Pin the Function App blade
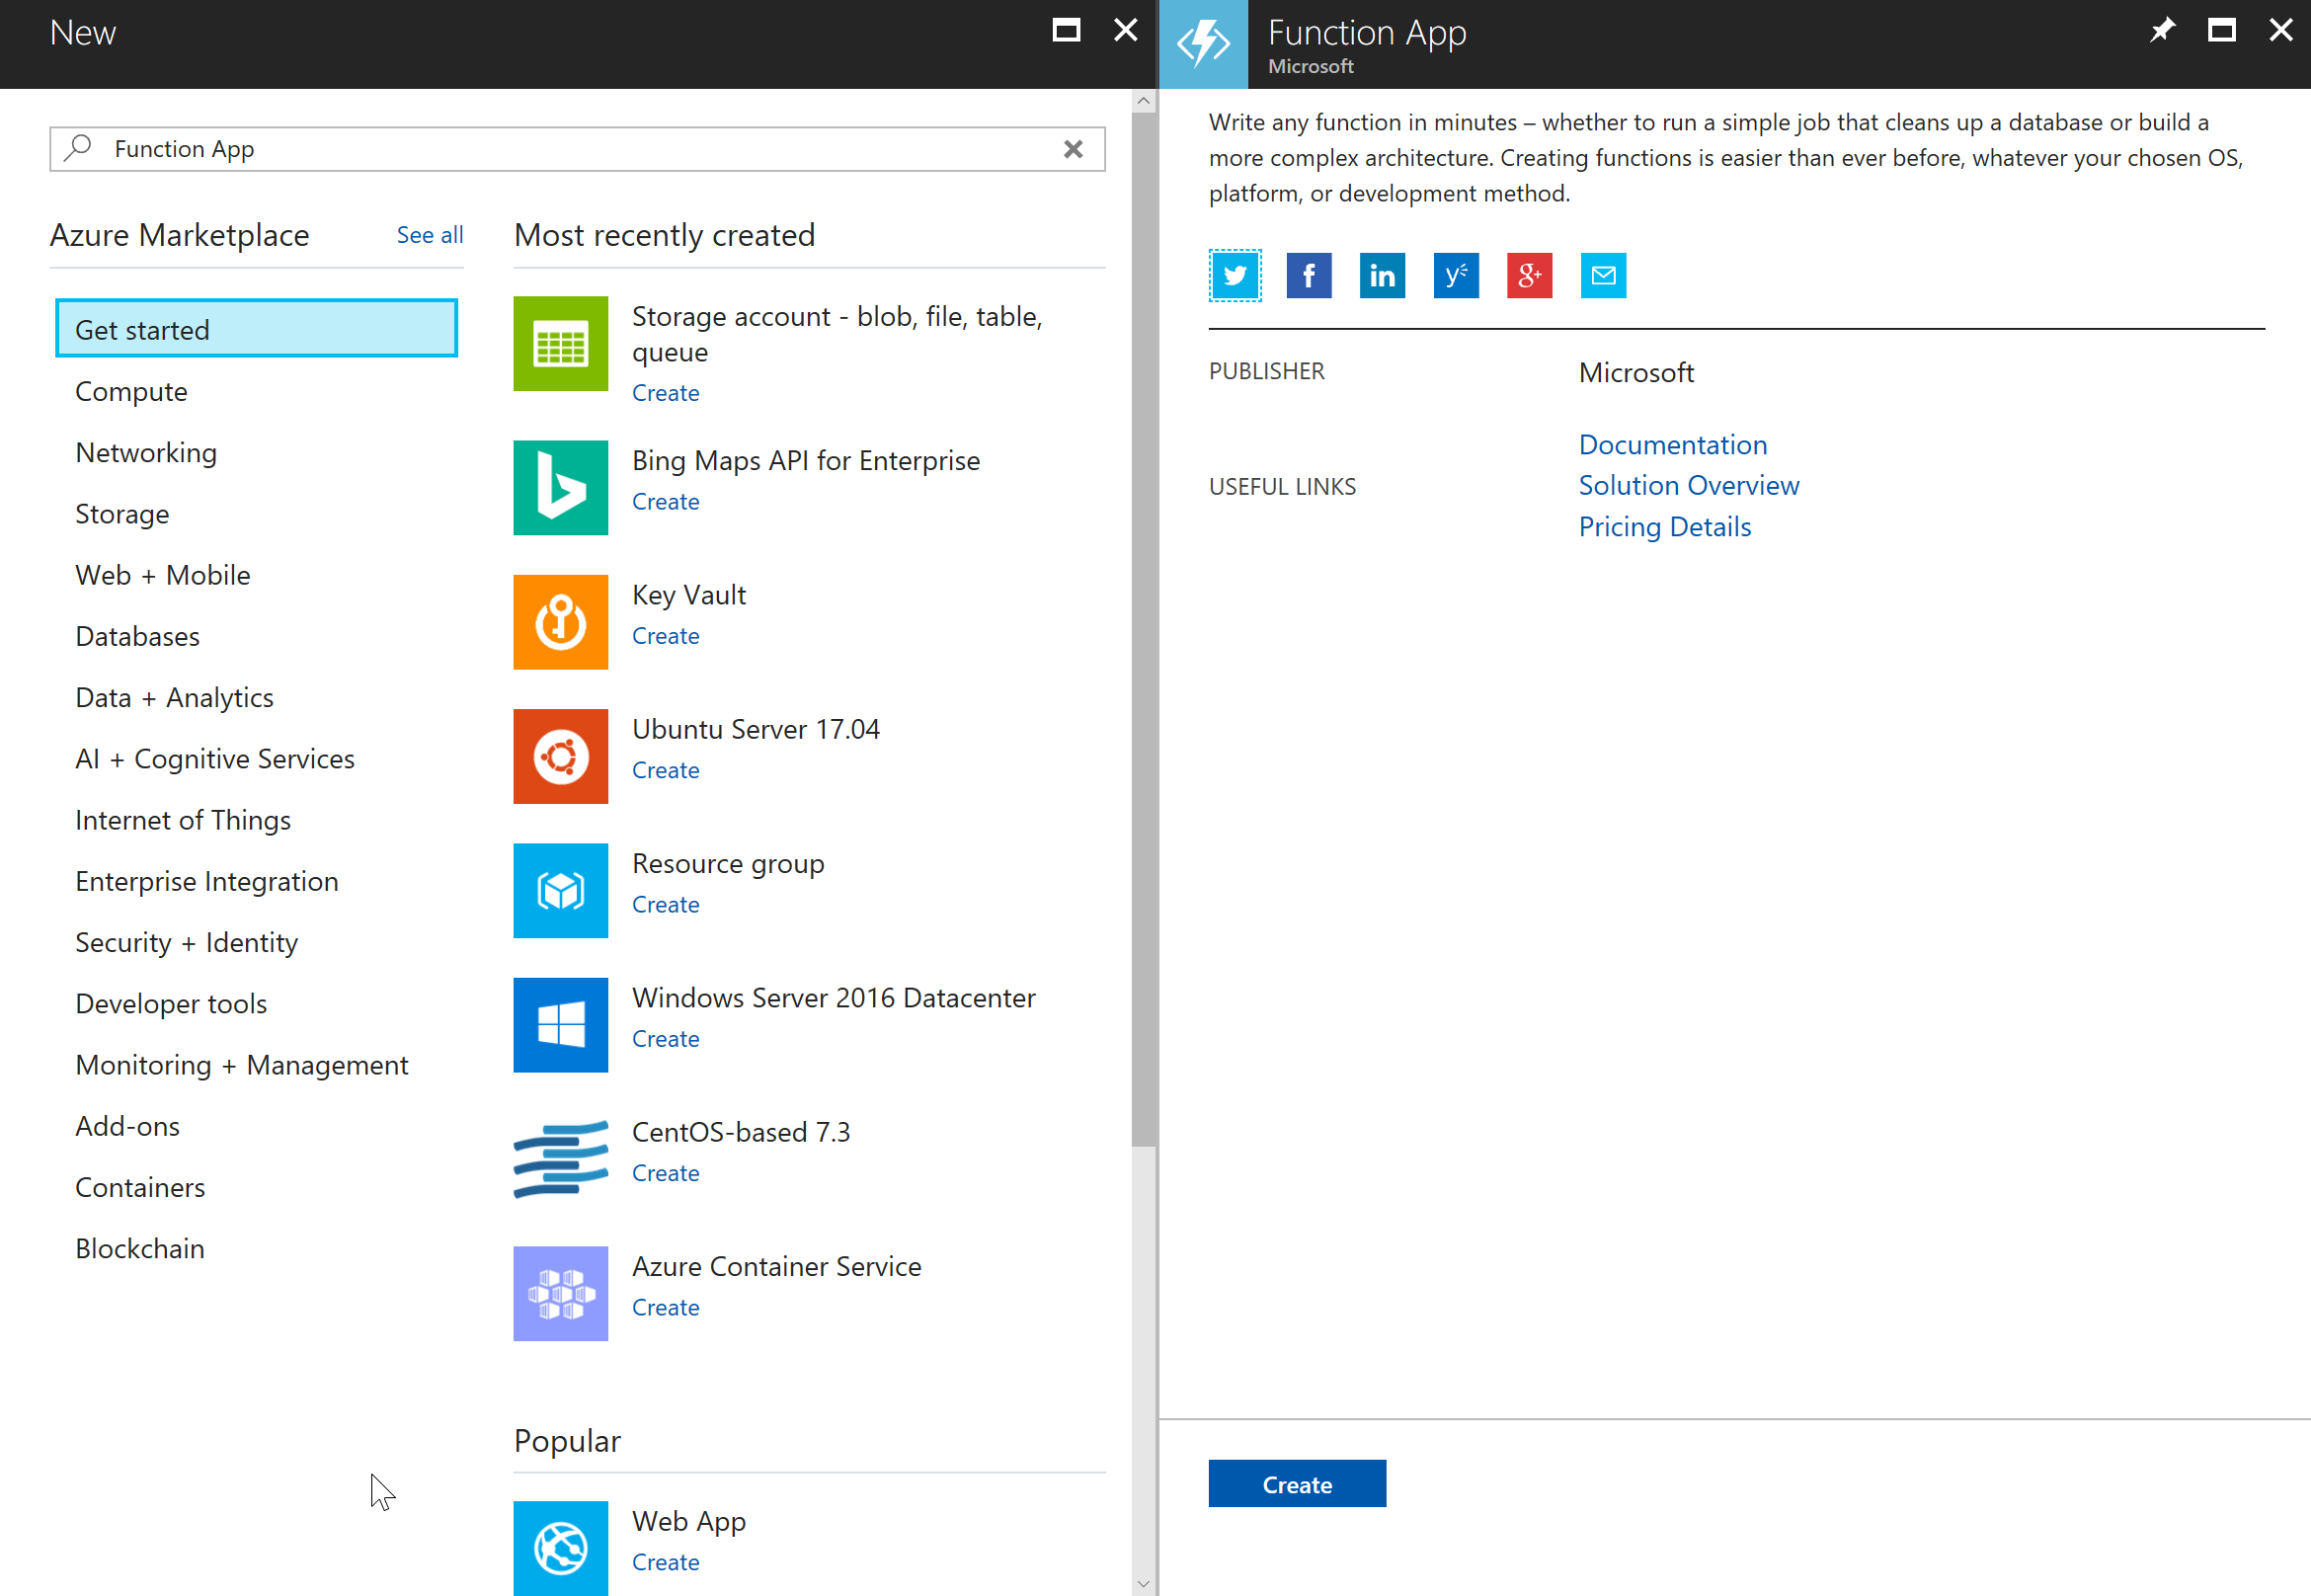 pyautogui.click(x=2162, y=30)
